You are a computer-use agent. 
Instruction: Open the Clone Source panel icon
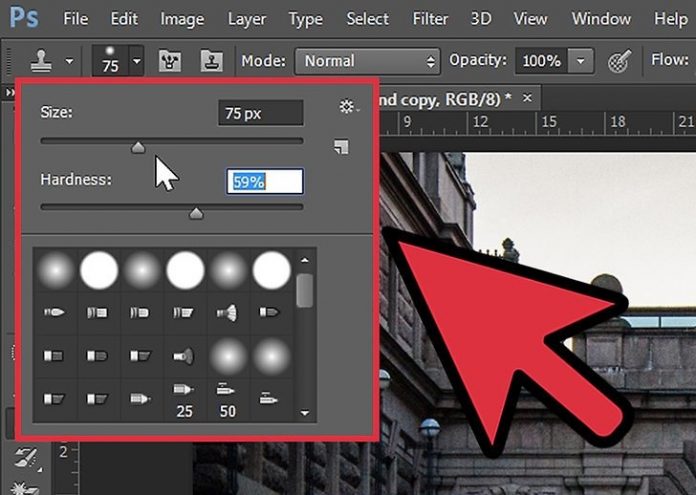tap(212, 61)
